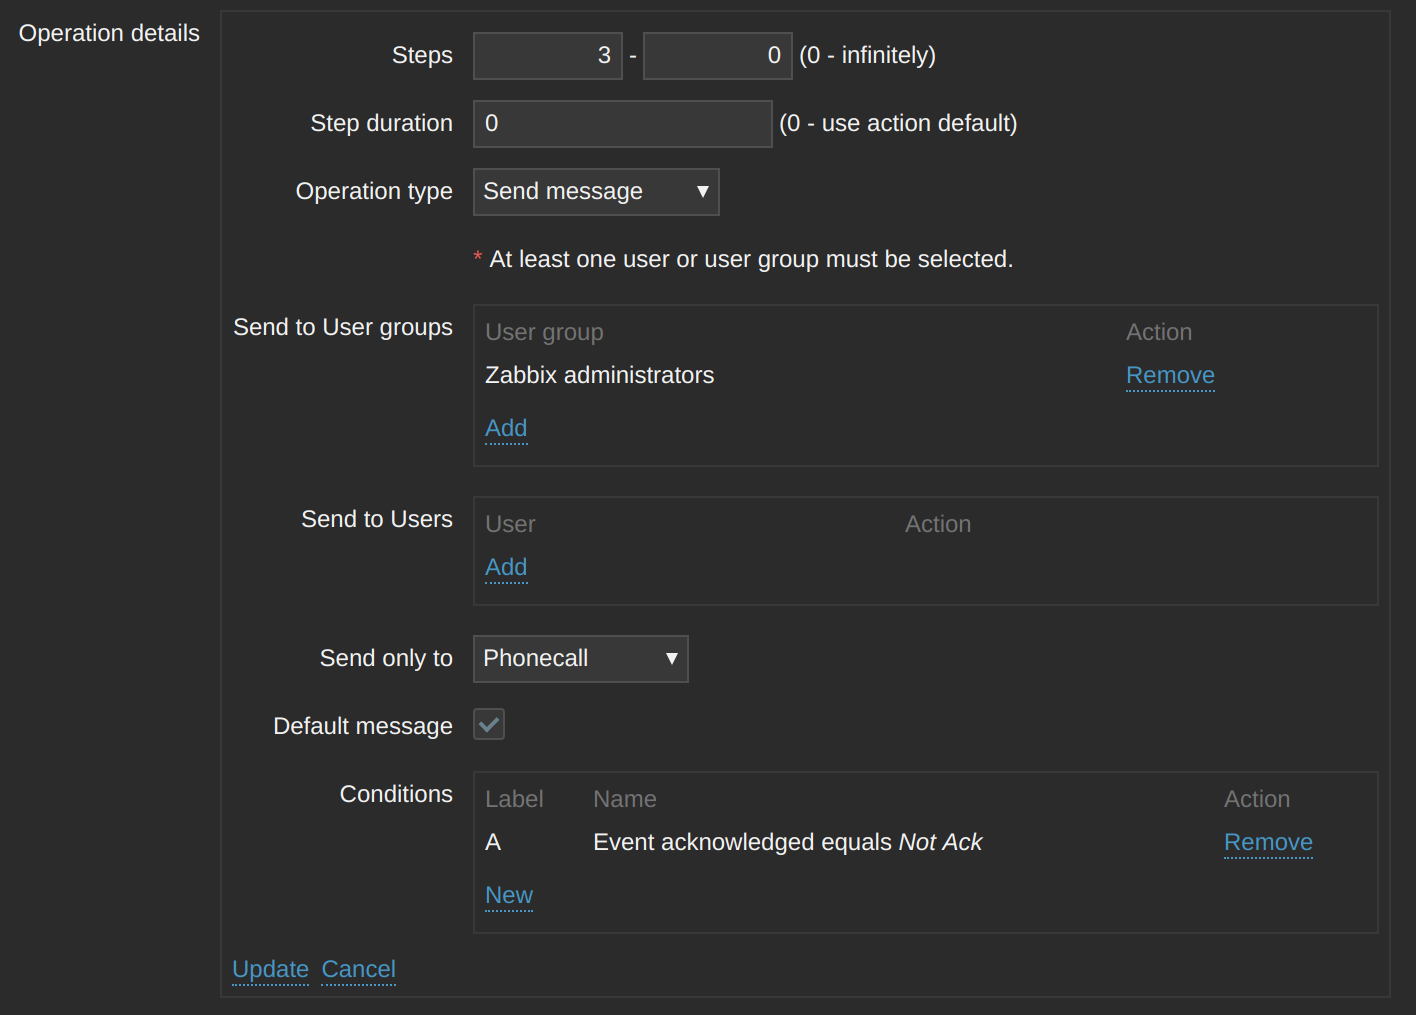Image resolution: width=1416 pixels, height=1015 pixels.
Task: Click condition label A
Action: 493,843
